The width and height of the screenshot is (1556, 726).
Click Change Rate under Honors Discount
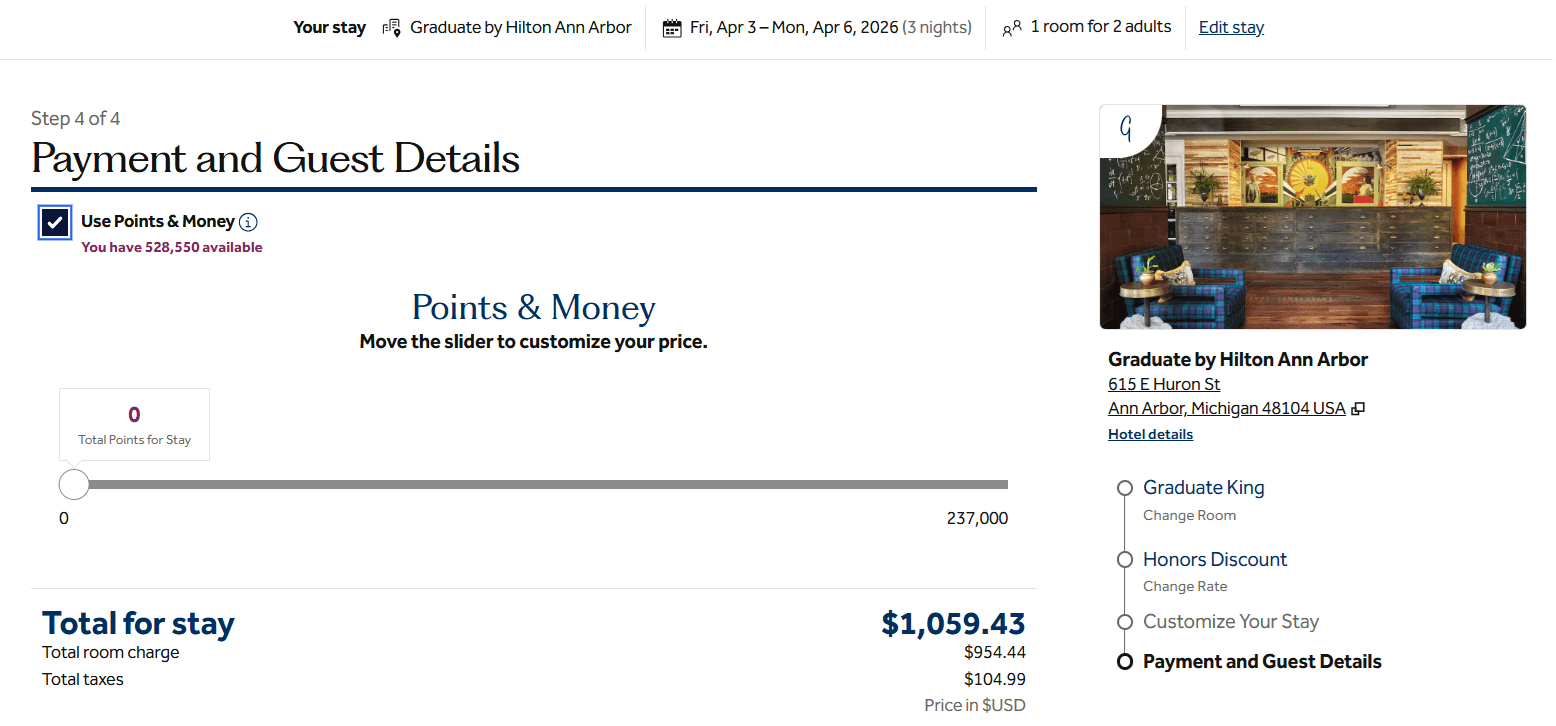1185,586
